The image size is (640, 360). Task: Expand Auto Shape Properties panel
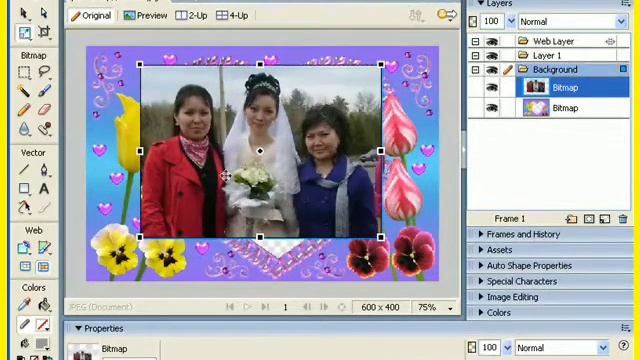tap(481, 265)
